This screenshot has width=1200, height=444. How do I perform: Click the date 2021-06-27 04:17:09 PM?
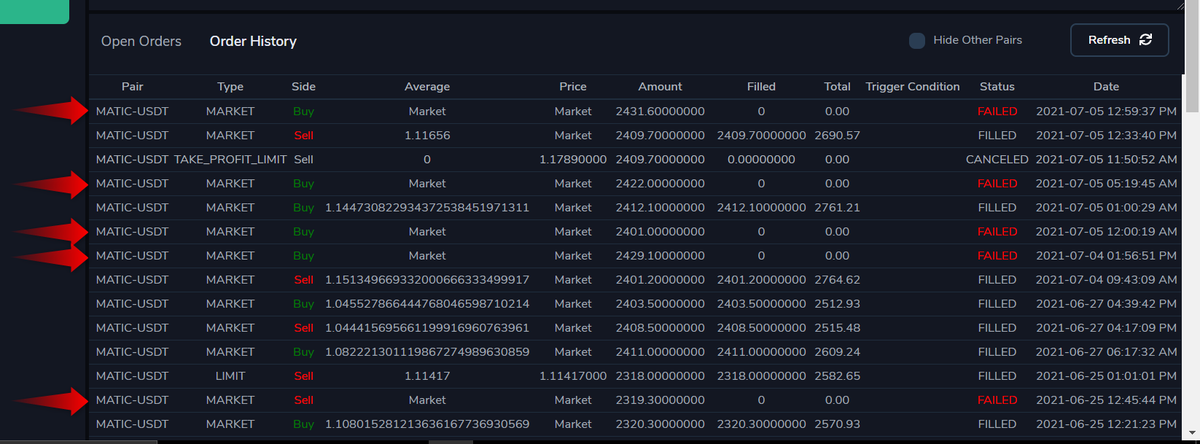pyautogui.click(x=1106, y=327)
